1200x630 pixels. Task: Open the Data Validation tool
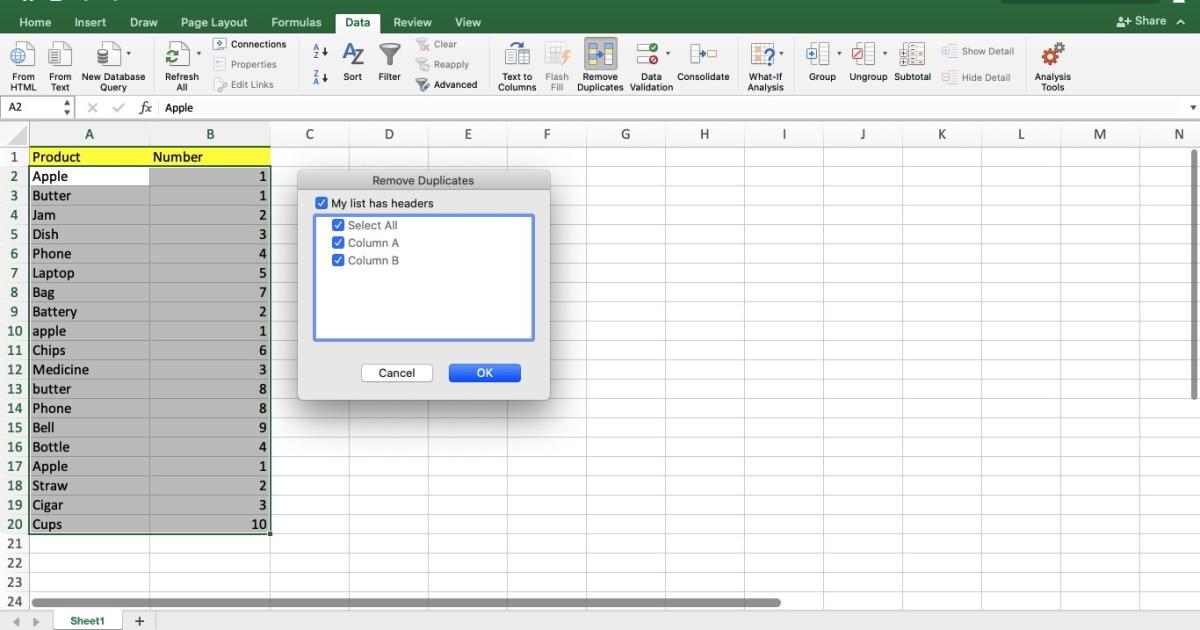(650, 66)
